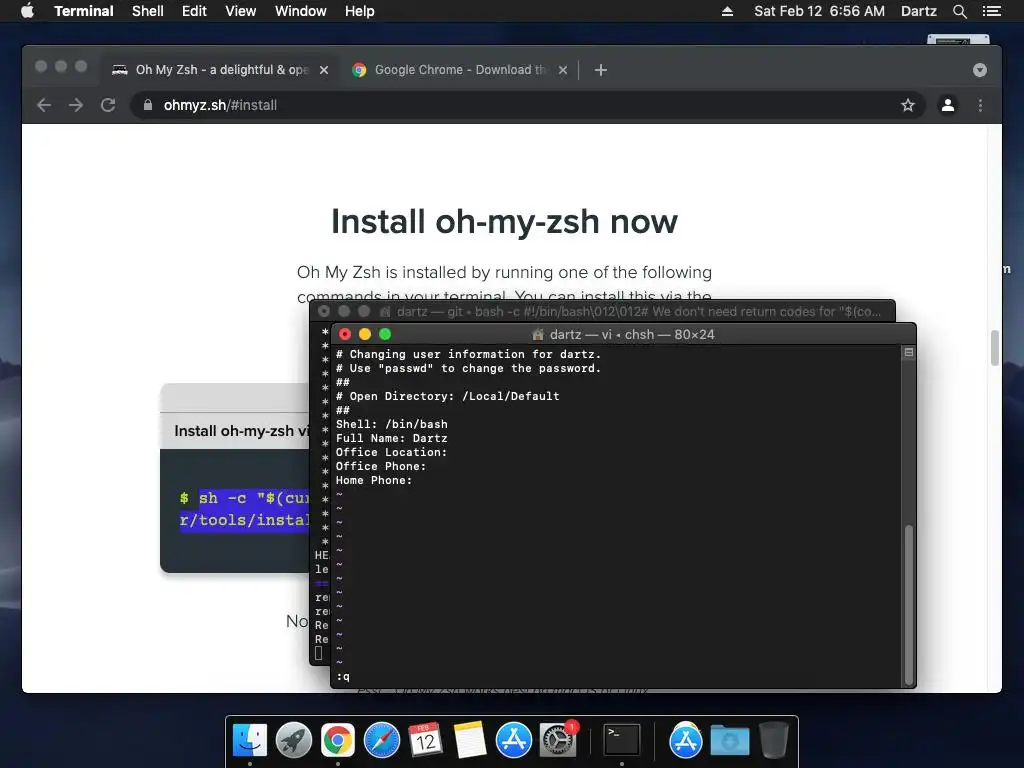
Task: Click the '# Open Directory: /Local/Default' line
Action: coord(447,396)
